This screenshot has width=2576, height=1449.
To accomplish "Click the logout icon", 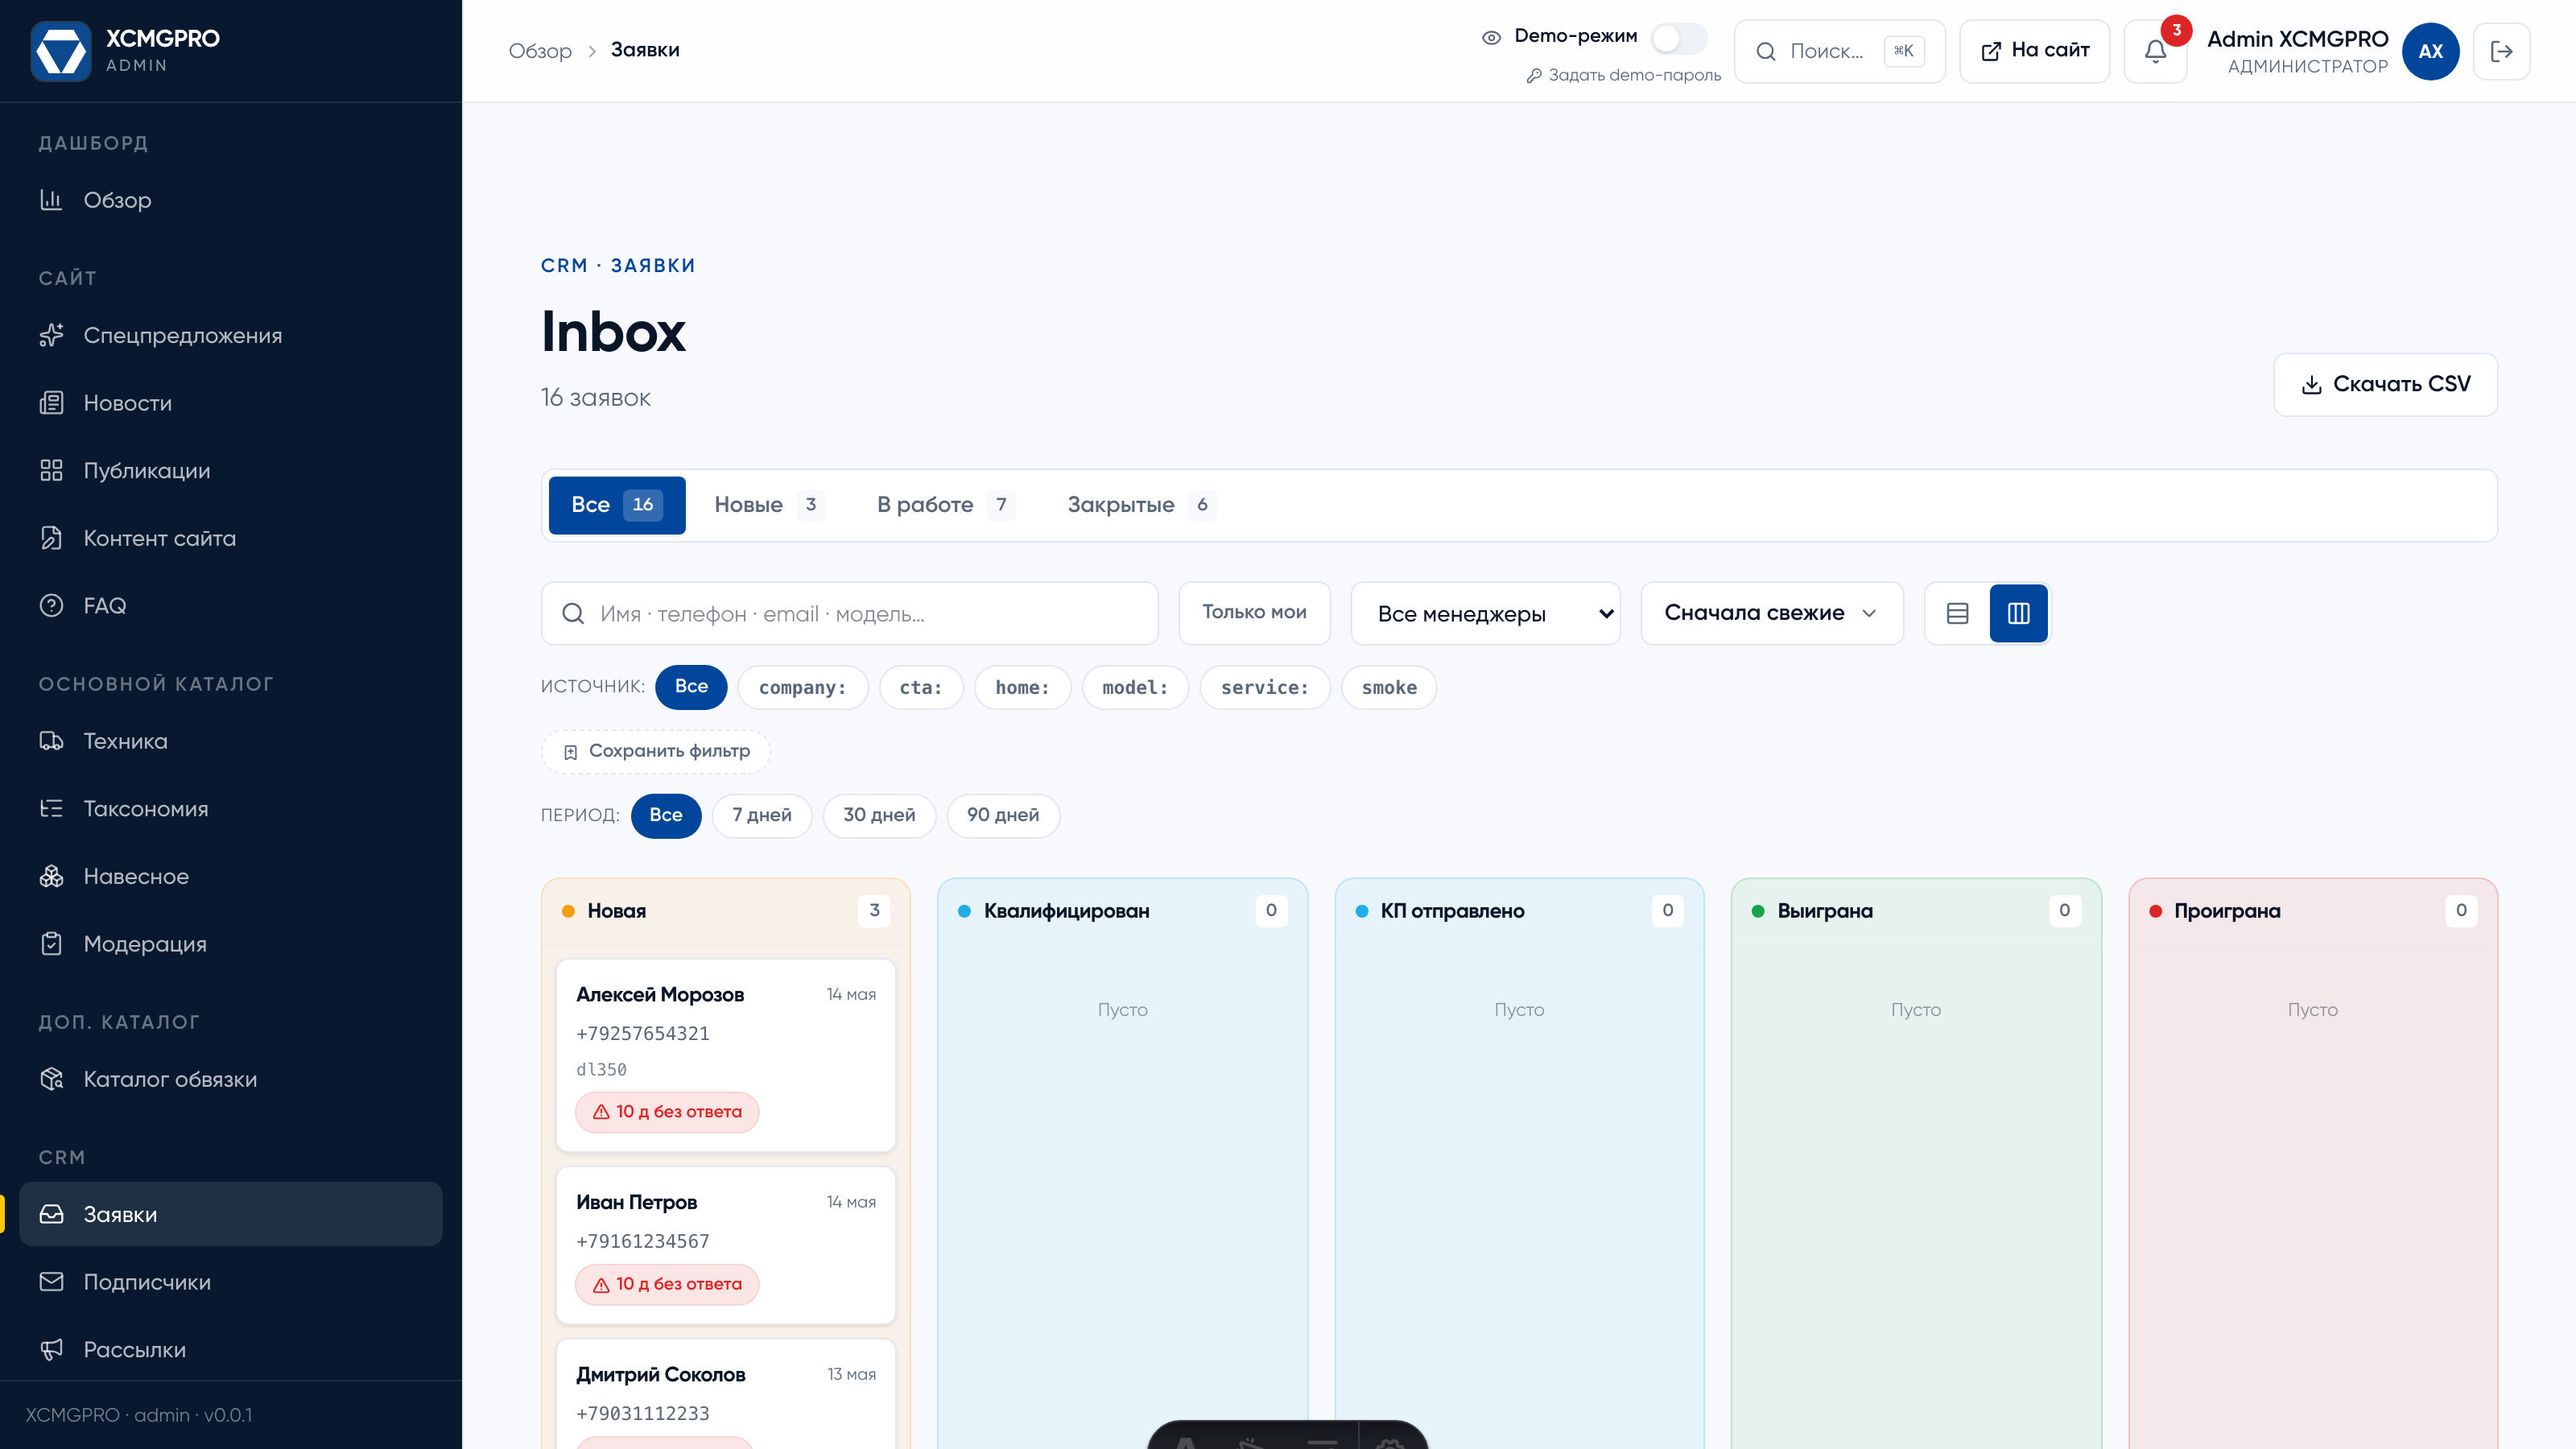I will click(2501, 51).
